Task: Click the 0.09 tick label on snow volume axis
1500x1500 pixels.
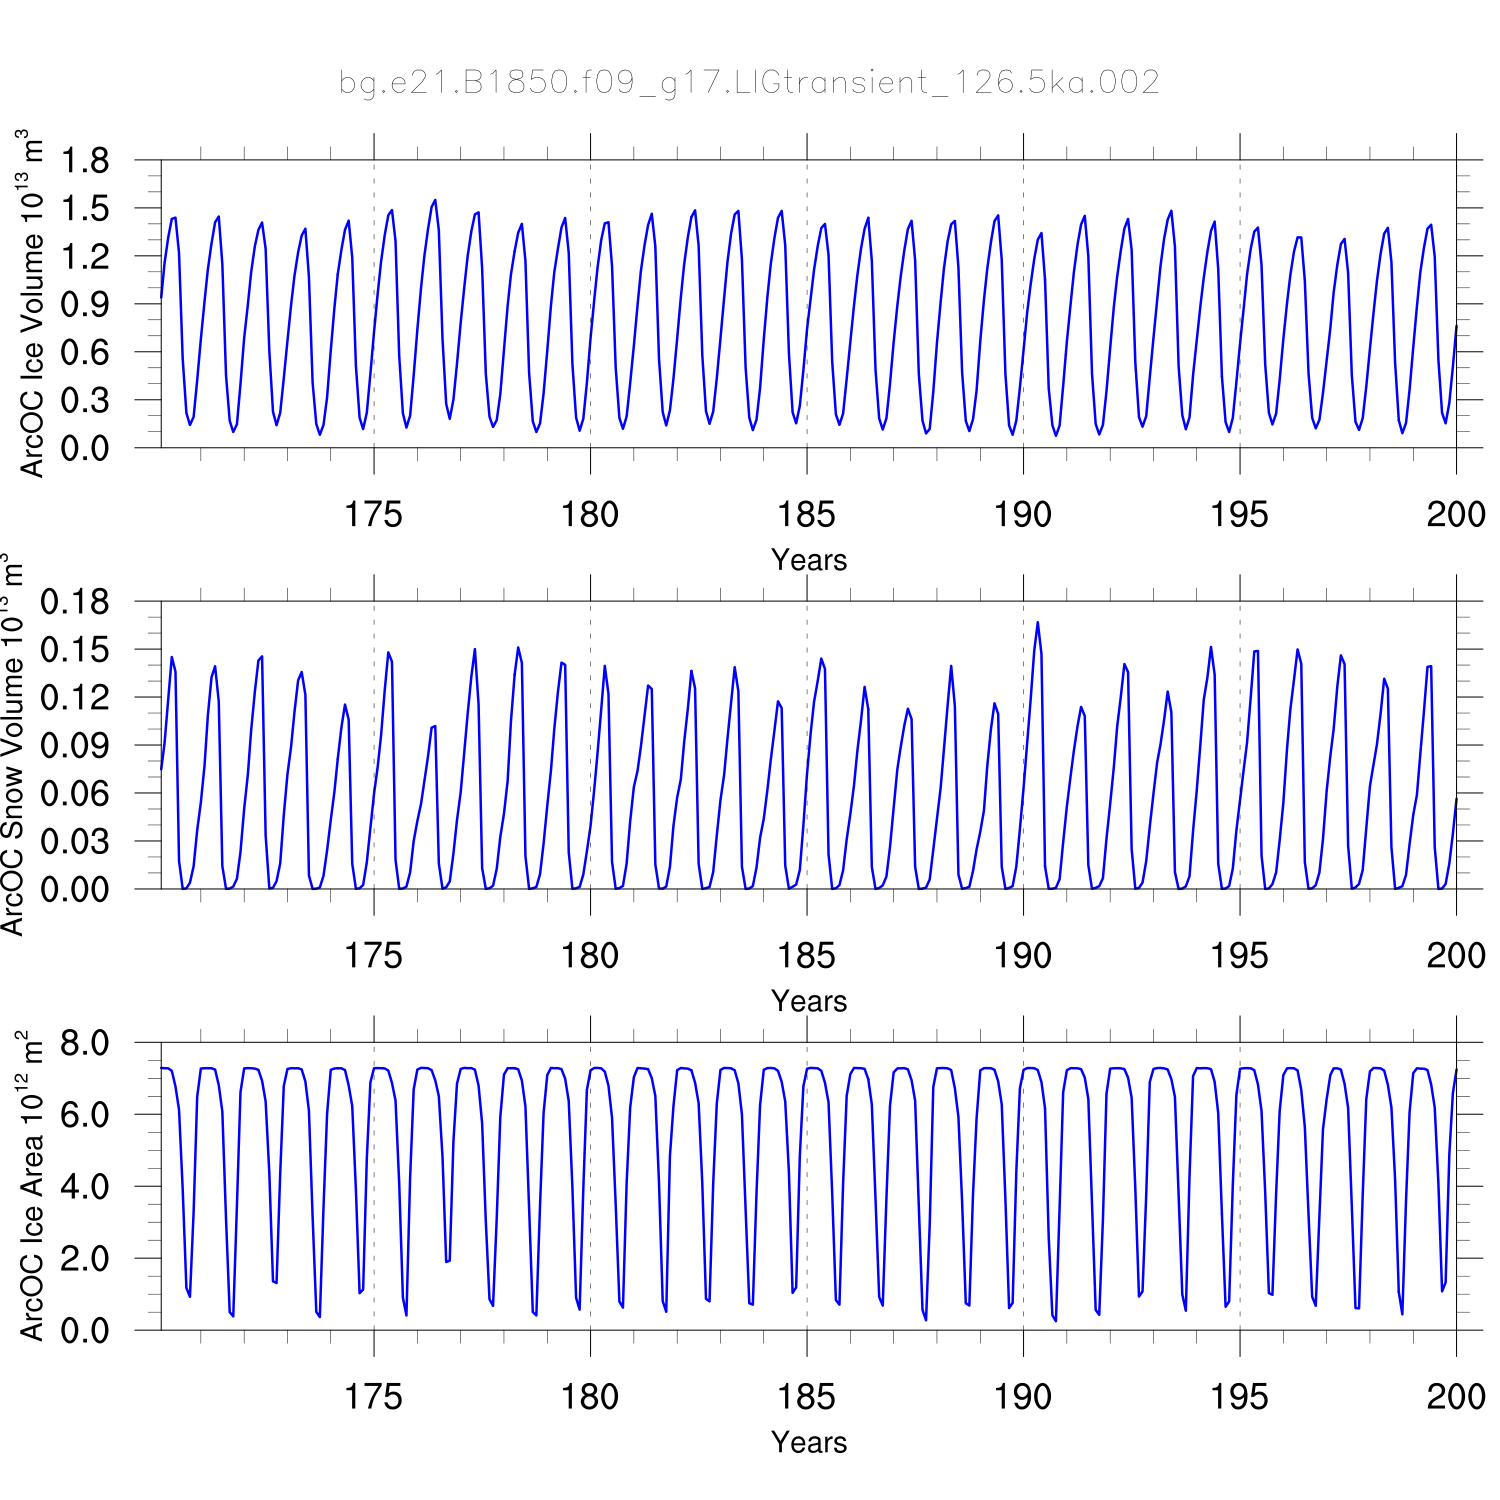Action: [75, 746]
